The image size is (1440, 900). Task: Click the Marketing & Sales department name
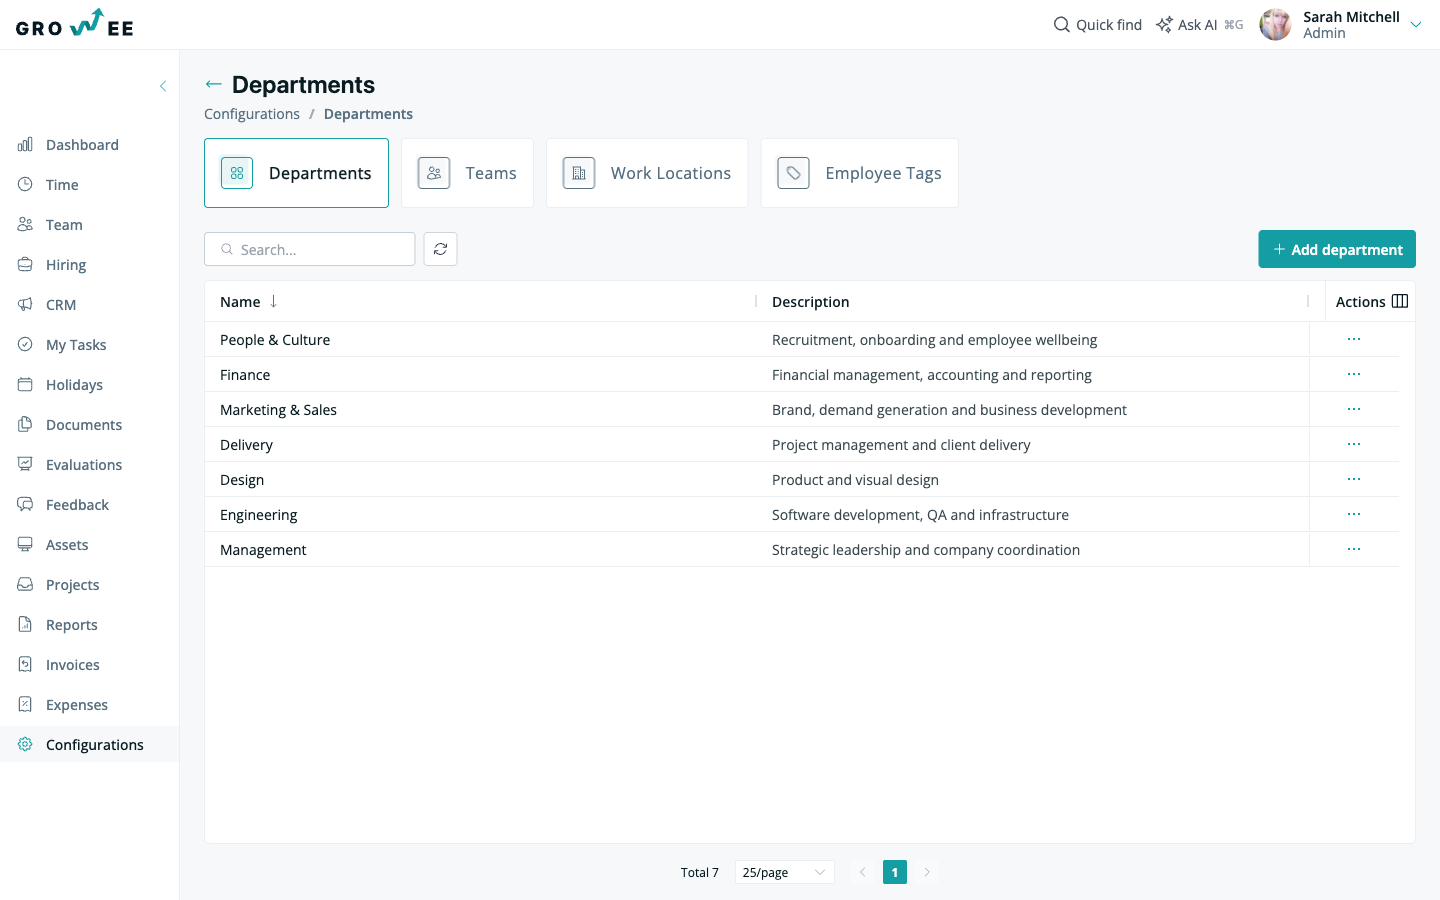click(x=278, y=410)
